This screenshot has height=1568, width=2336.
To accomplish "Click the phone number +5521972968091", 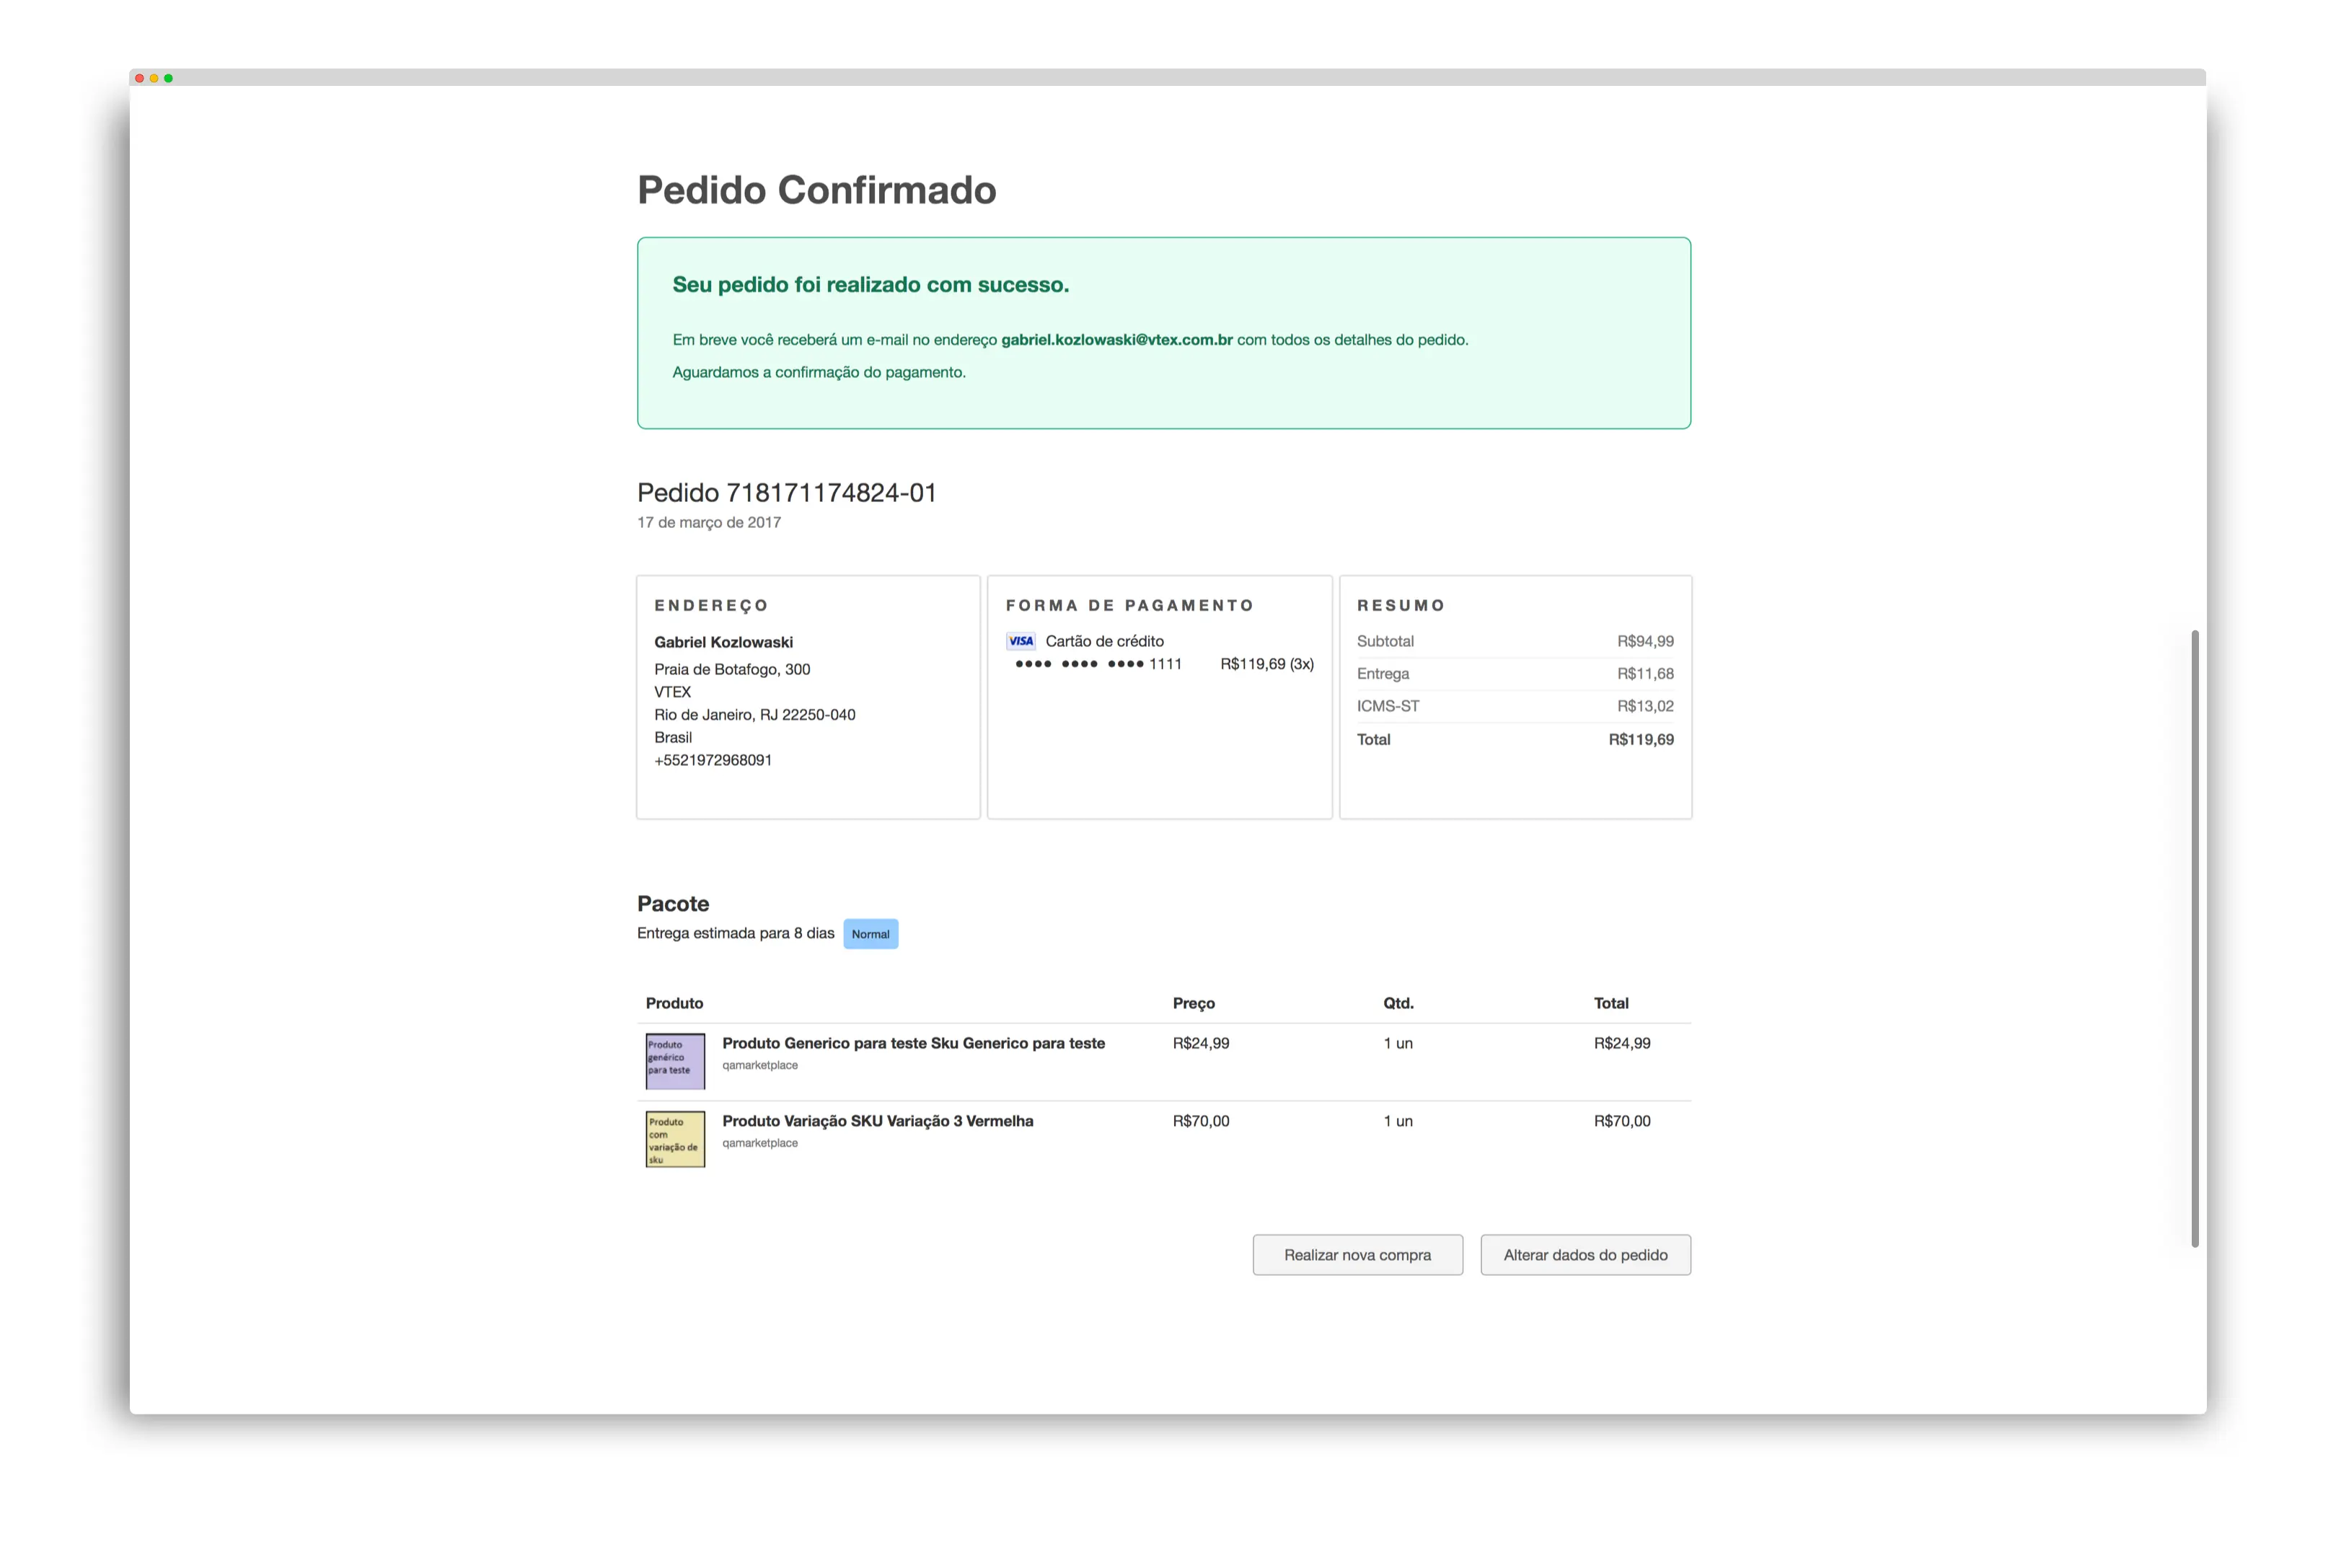I will [713, 760].
